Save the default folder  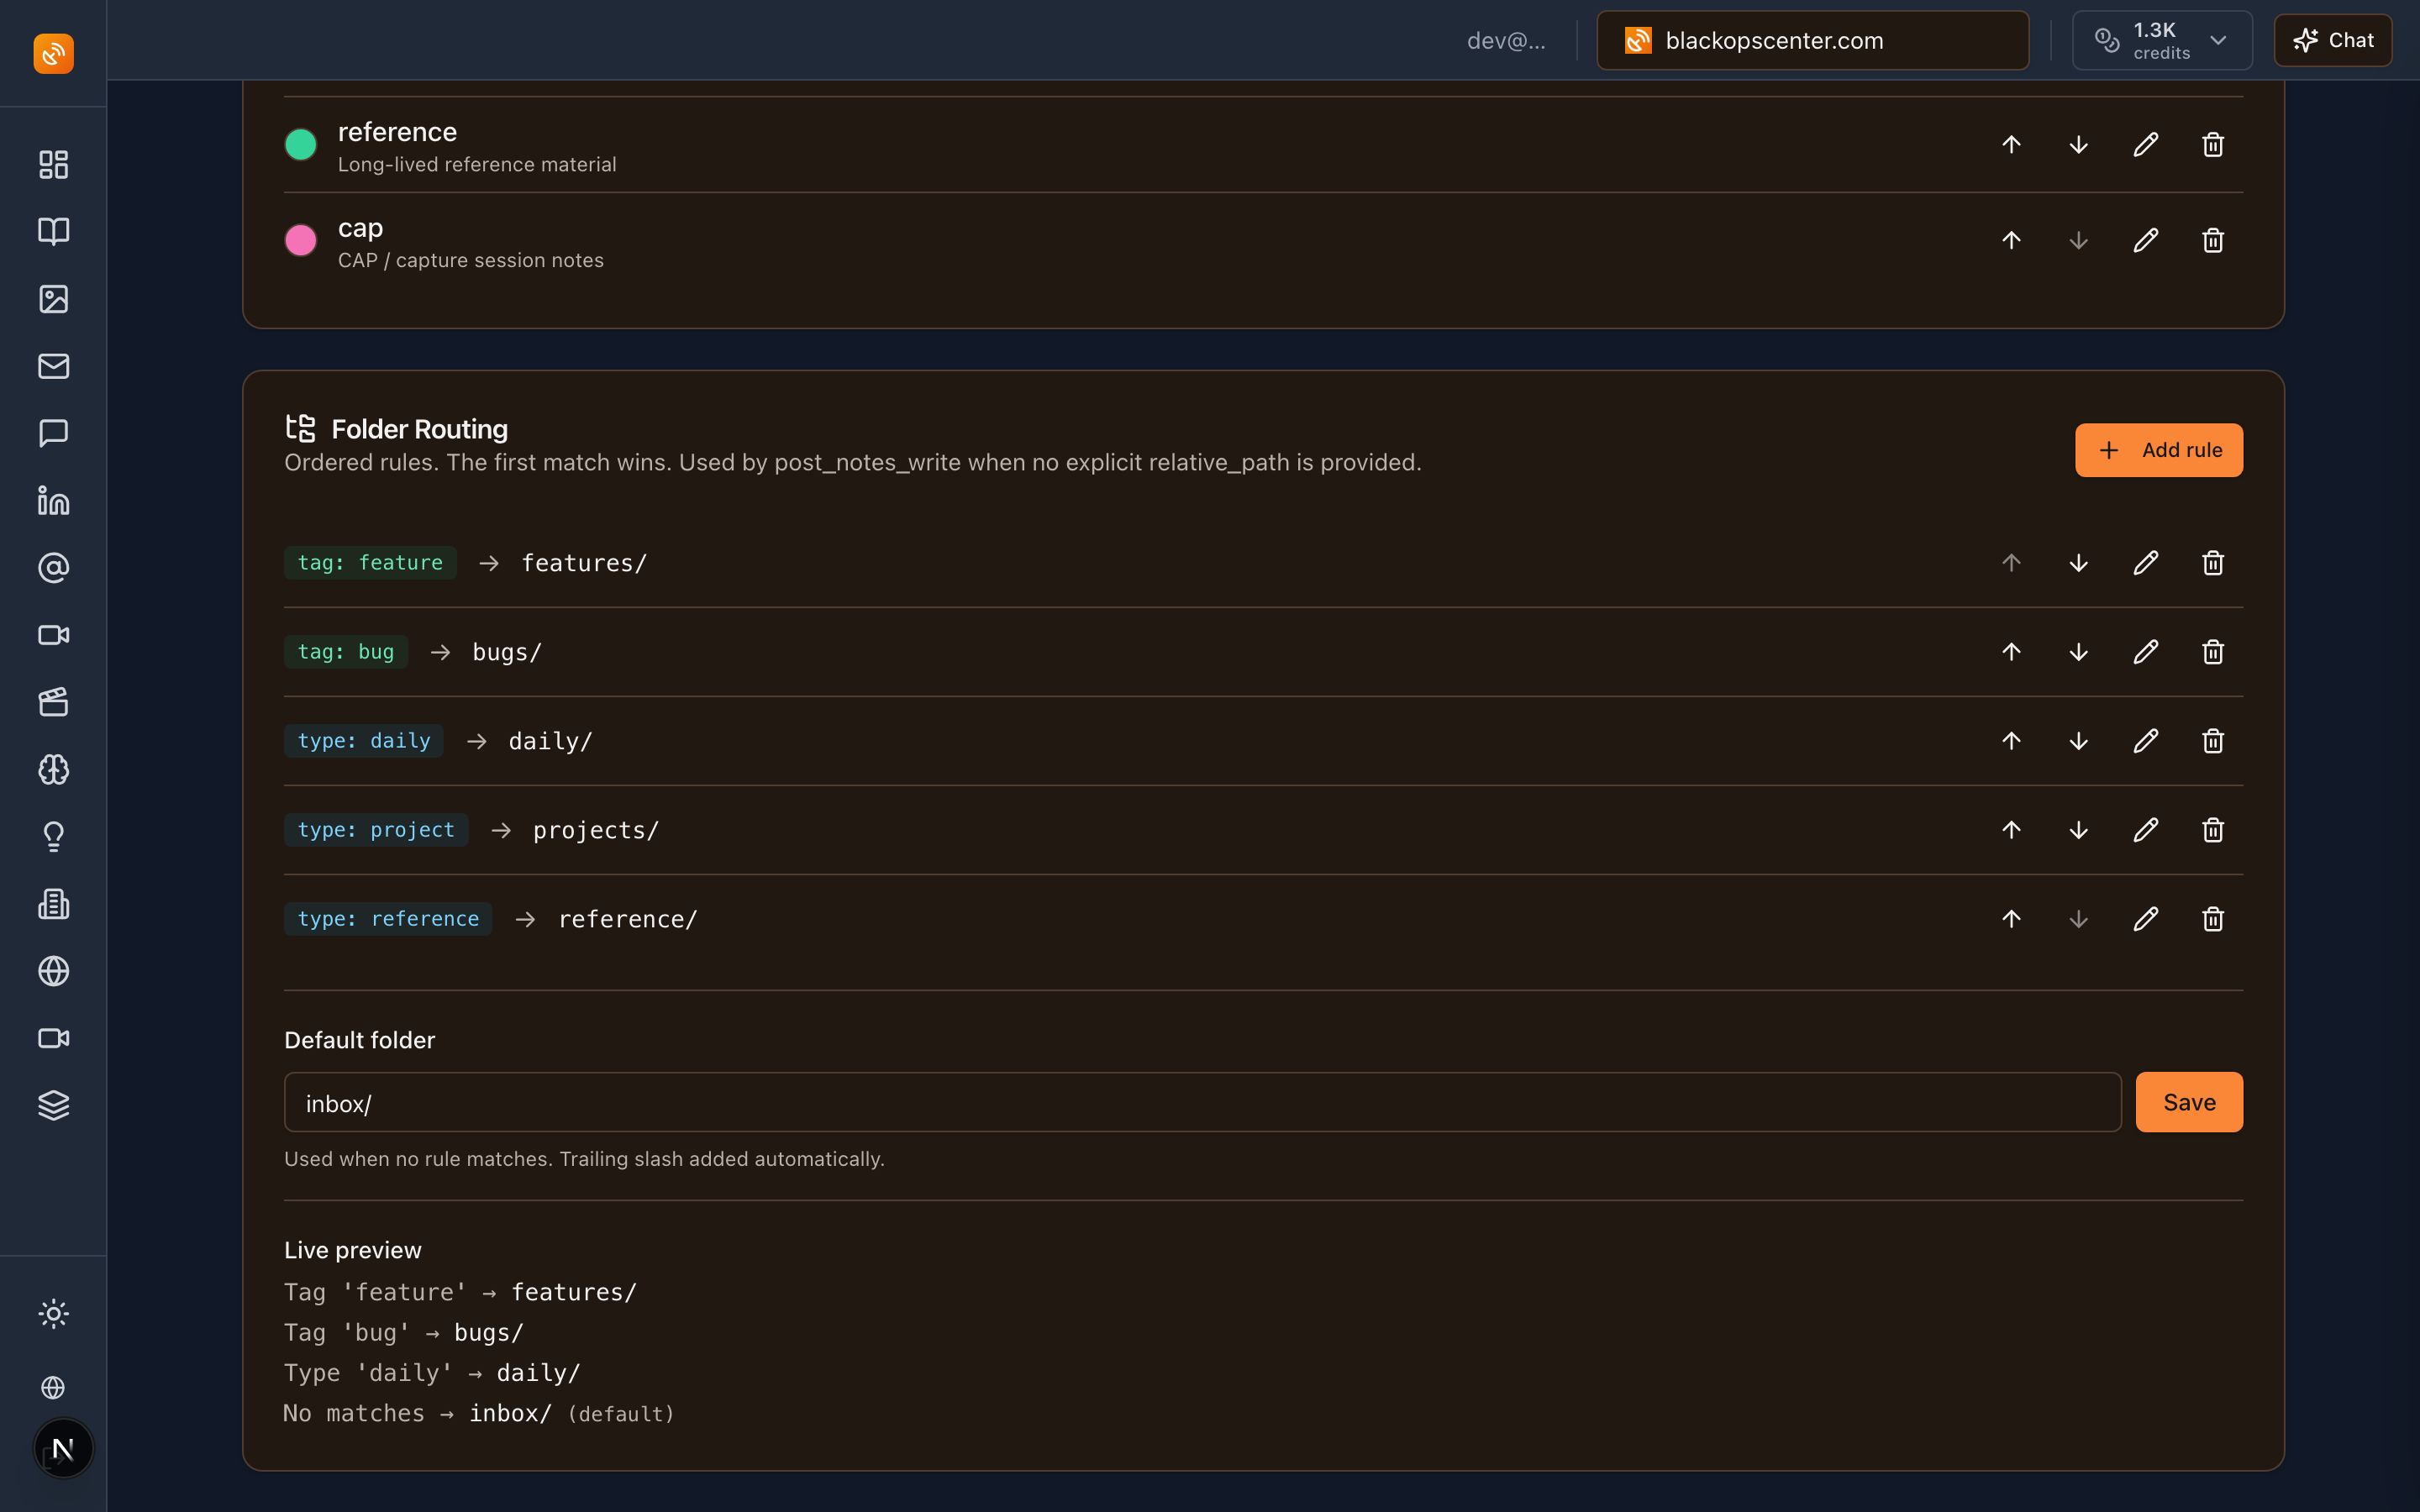click(2188, 1102)
